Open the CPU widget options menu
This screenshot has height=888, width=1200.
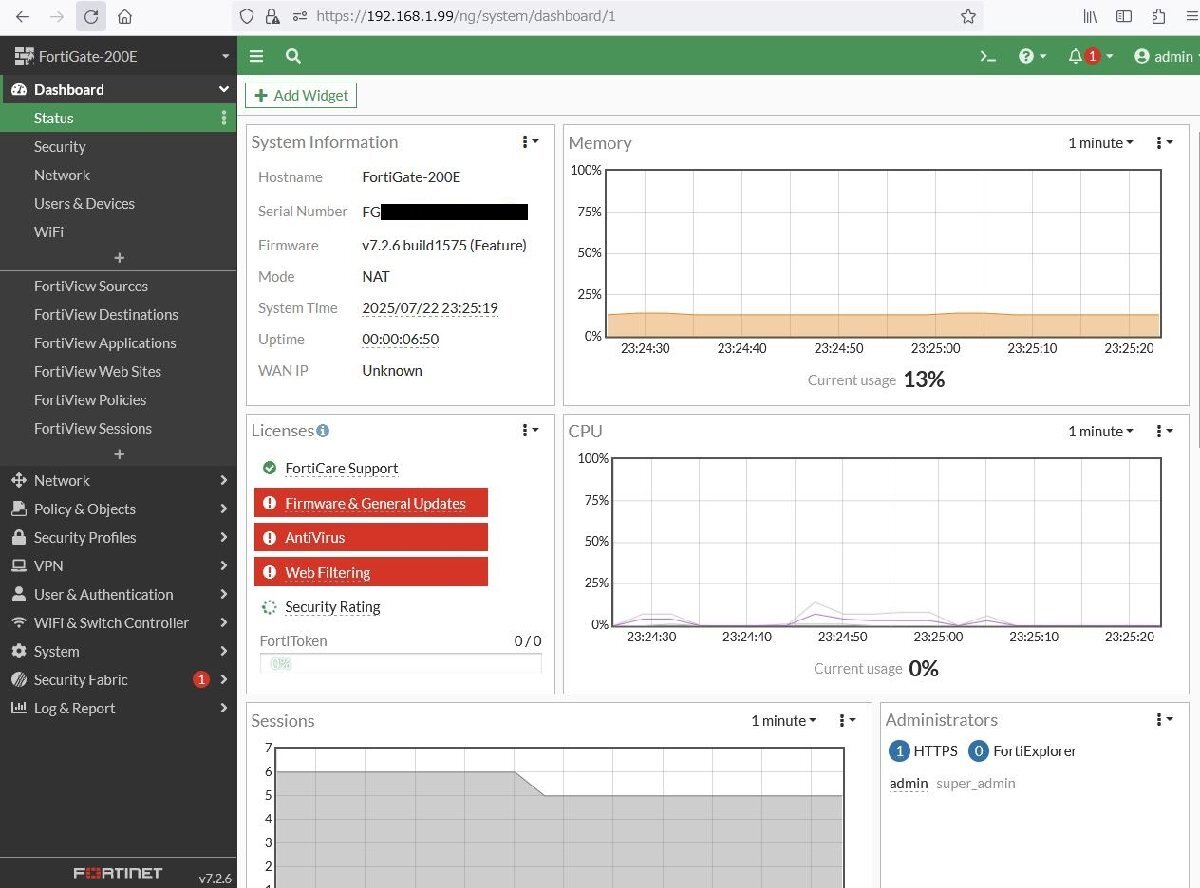tap(1164, 431)
